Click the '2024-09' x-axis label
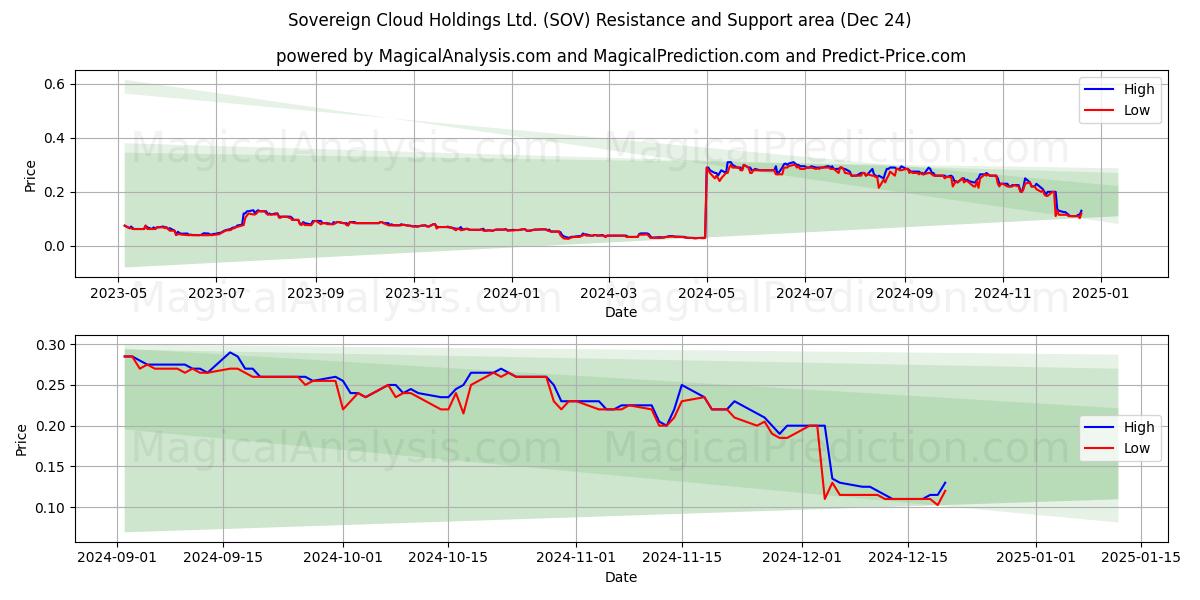1200x600 pixels. click(x=905, y=293)
